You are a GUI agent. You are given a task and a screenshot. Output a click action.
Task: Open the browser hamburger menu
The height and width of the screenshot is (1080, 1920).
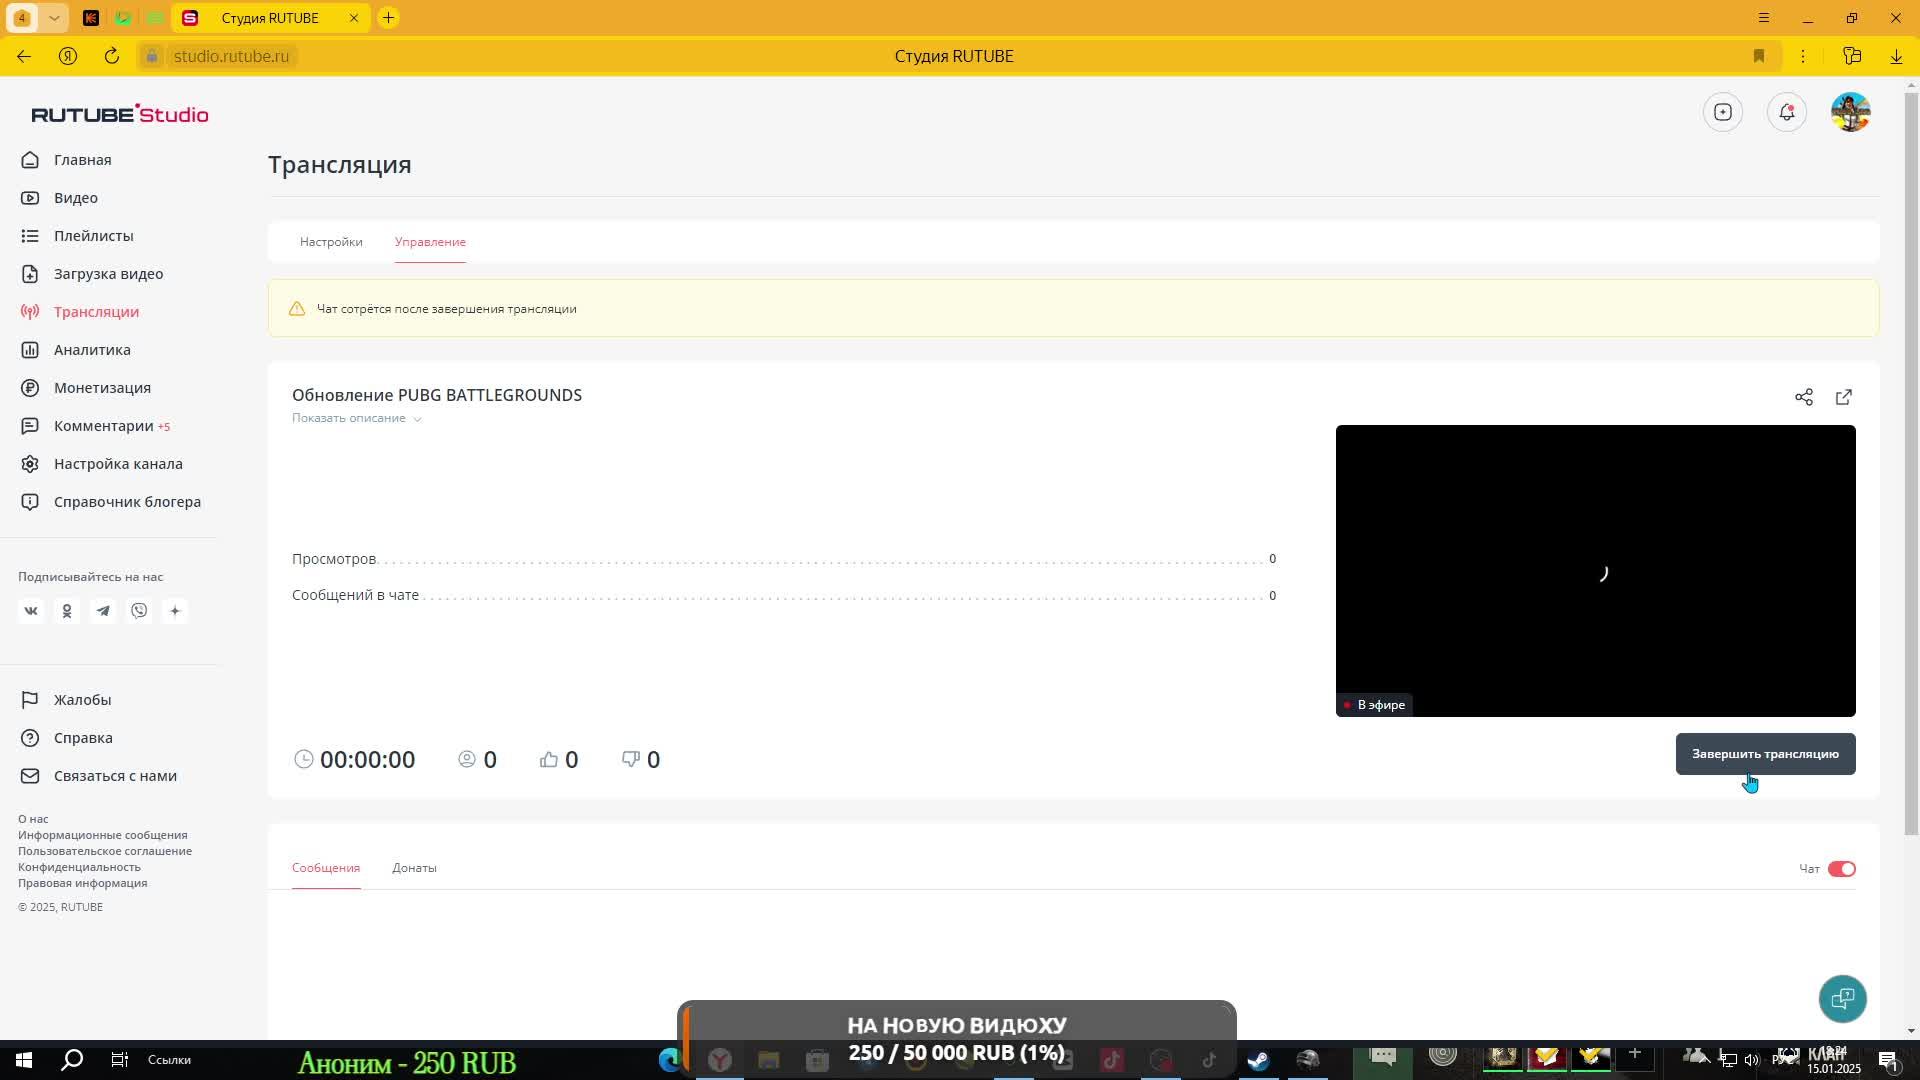[1764, 18]
